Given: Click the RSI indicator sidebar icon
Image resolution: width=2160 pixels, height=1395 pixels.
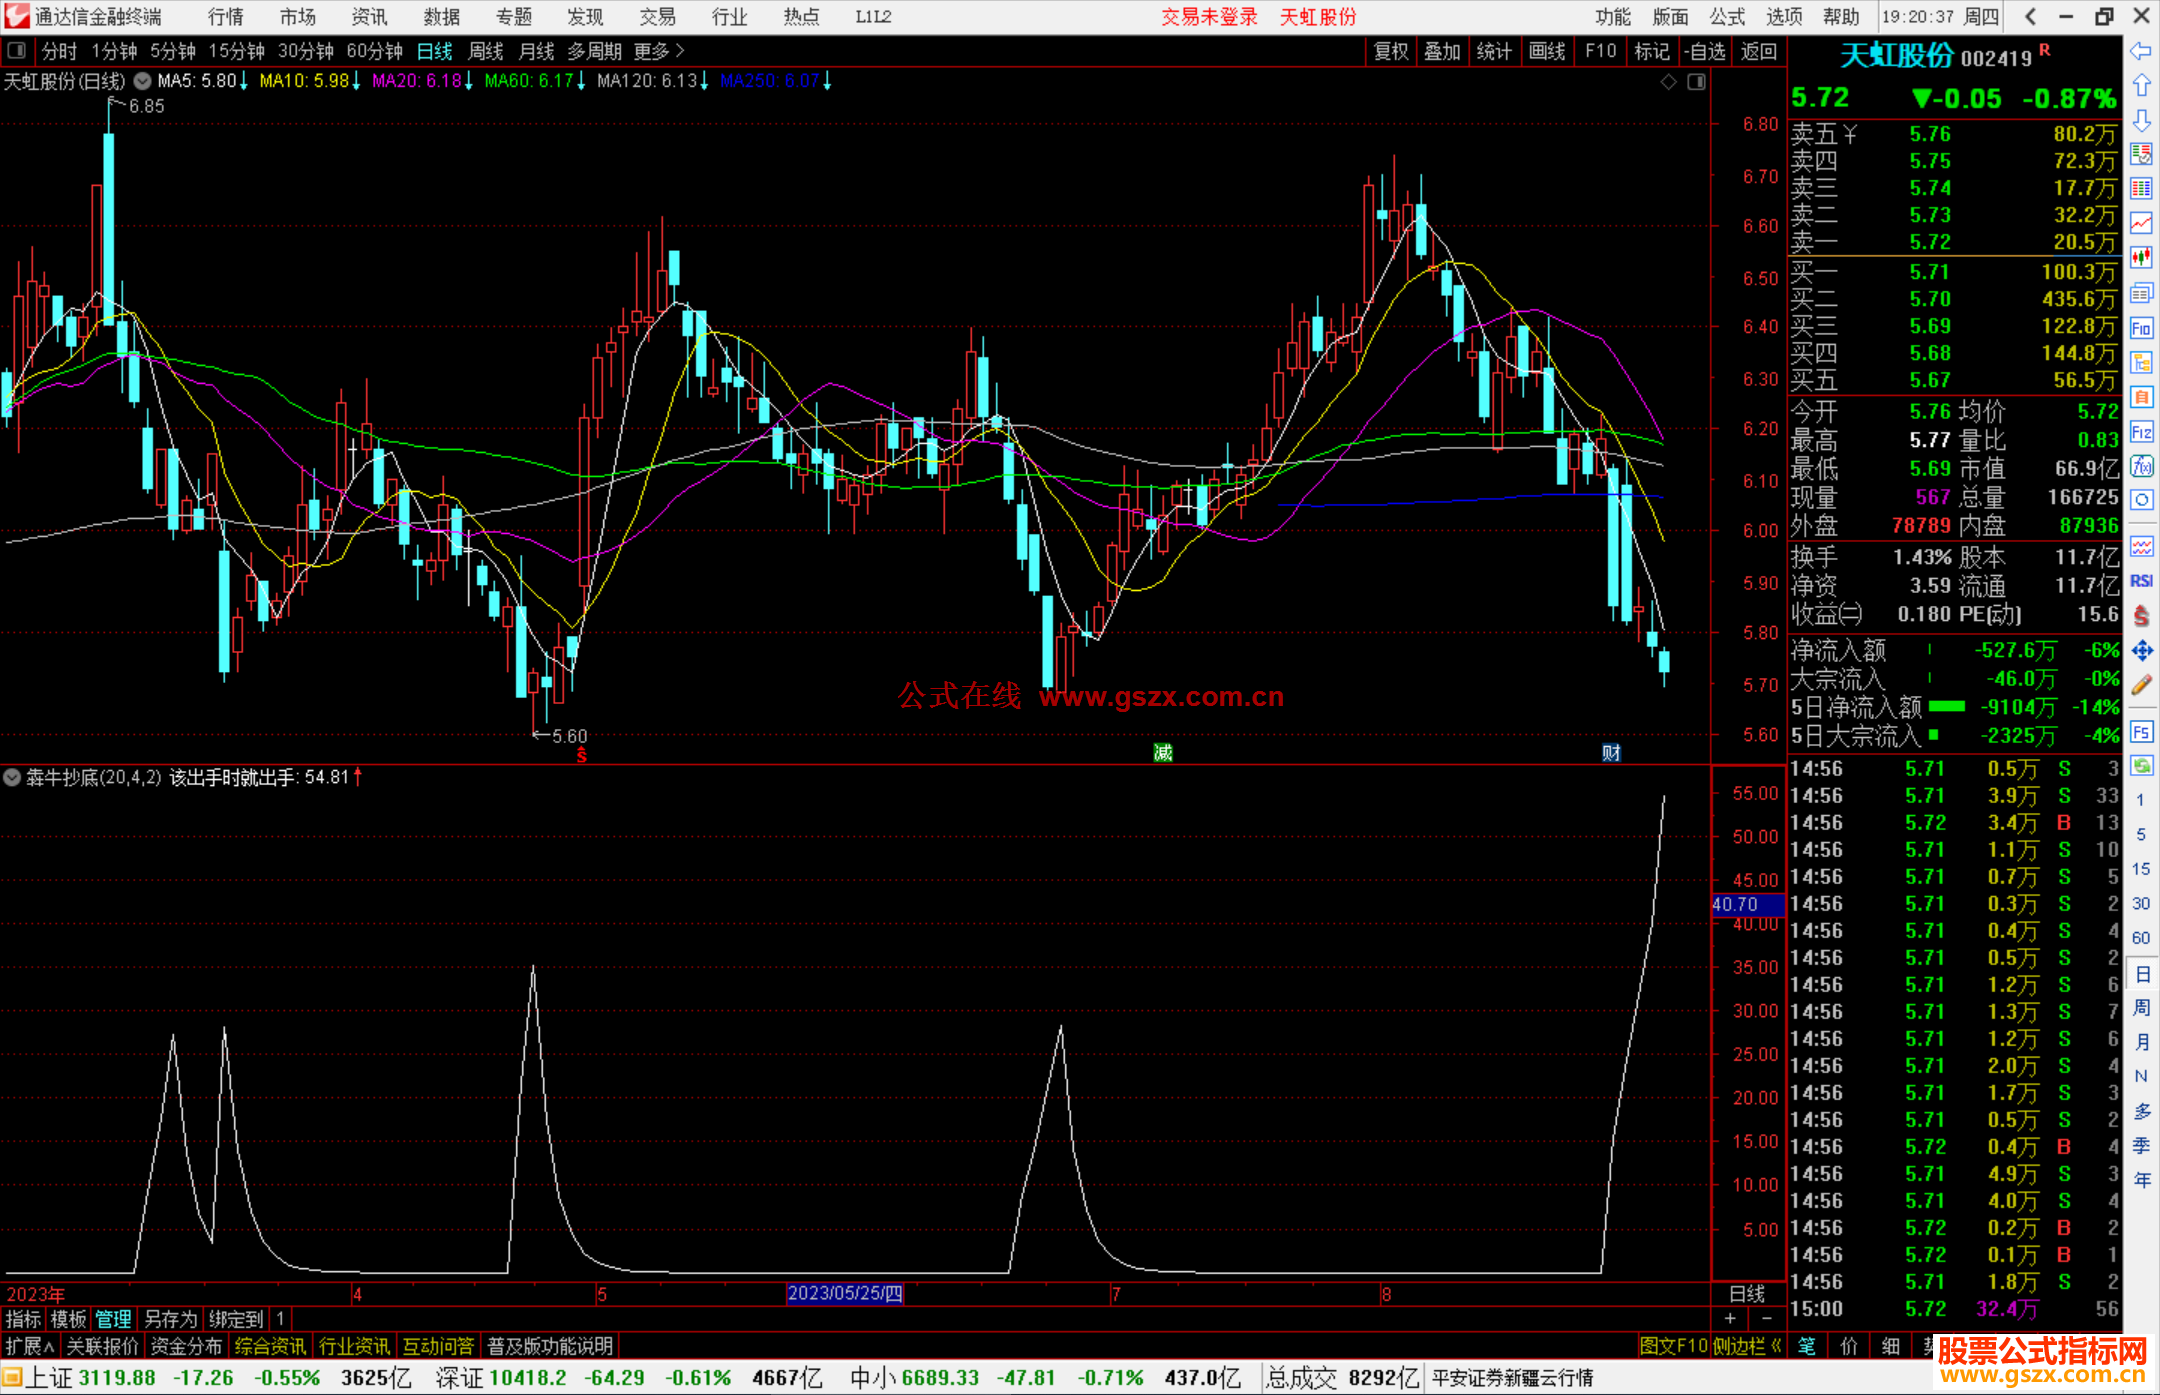Looking at the screenshot, I should pos(2141,581).
